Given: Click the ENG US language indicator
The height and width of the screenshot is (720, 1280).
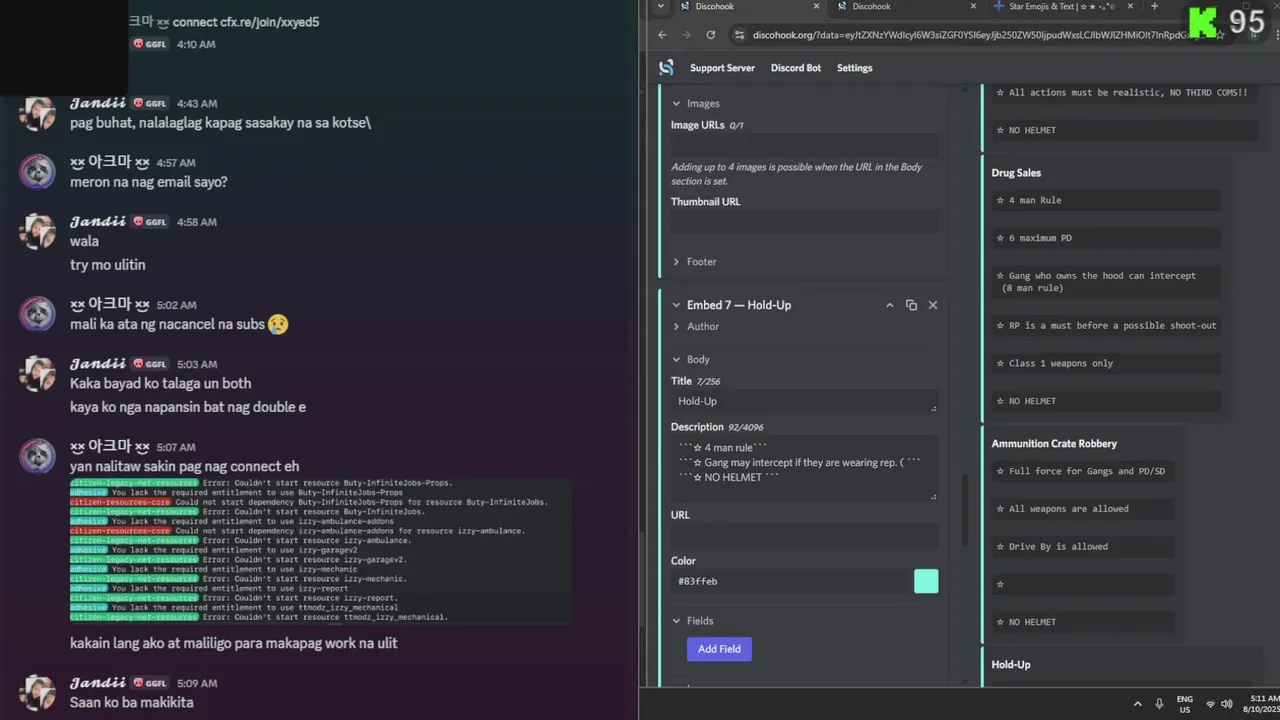Looking at the screenshot, I should pyautogui.click(x=1184, y=704).
